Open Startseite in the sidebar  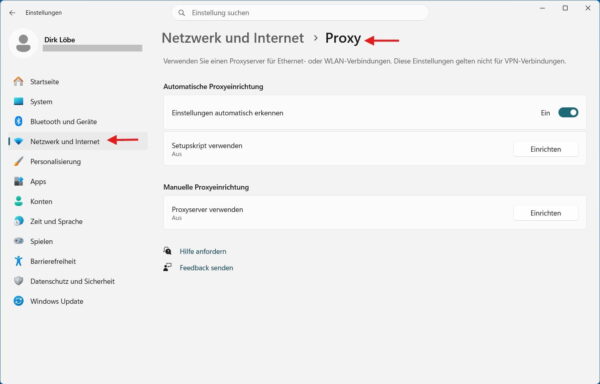[78, 81]
